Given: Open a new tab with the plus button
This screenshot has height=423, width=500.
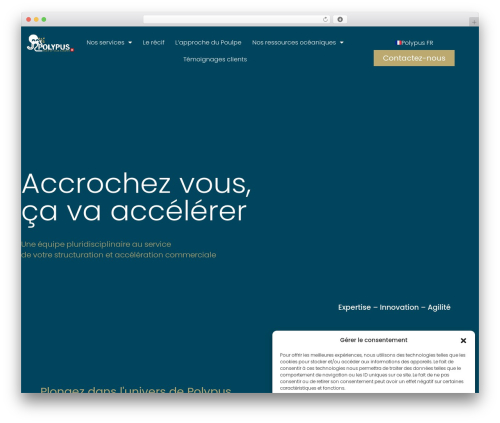Looking at the screenshot, I should [x=474, y=22].
